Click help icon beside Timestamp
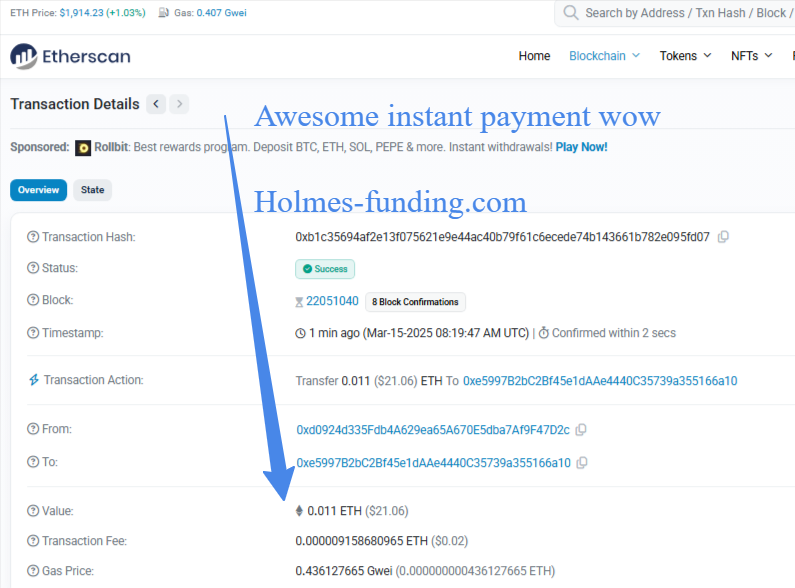795x588 pixels. (x=33, y=333)
